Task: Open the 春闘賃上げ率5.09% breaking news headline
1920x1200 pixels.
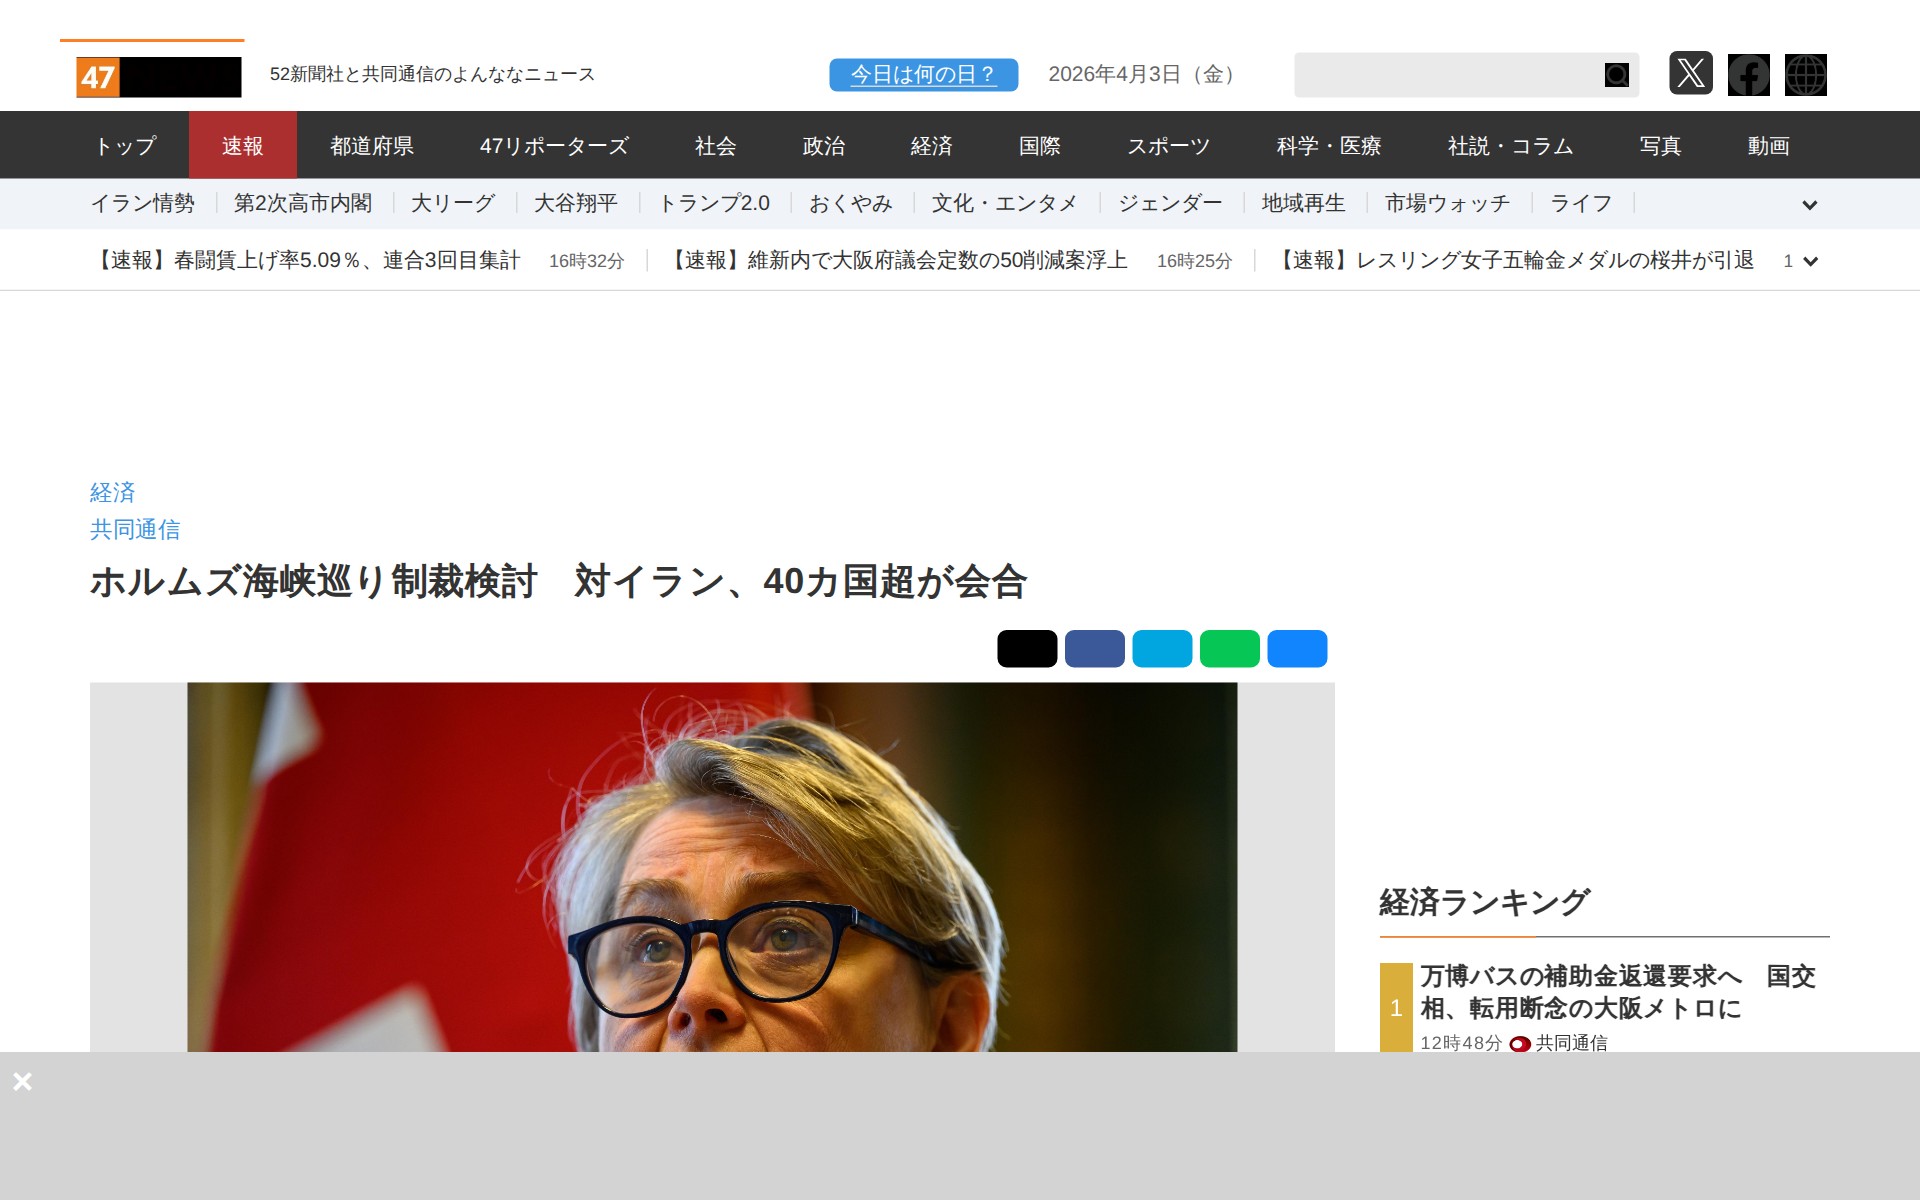Action: (306, 260)
